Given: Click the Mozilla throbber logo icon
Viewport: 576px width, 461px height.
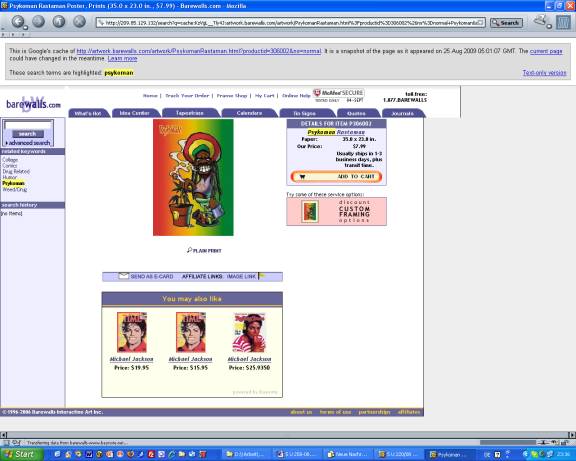Looking at the screenshot, I should click(563, 22).
